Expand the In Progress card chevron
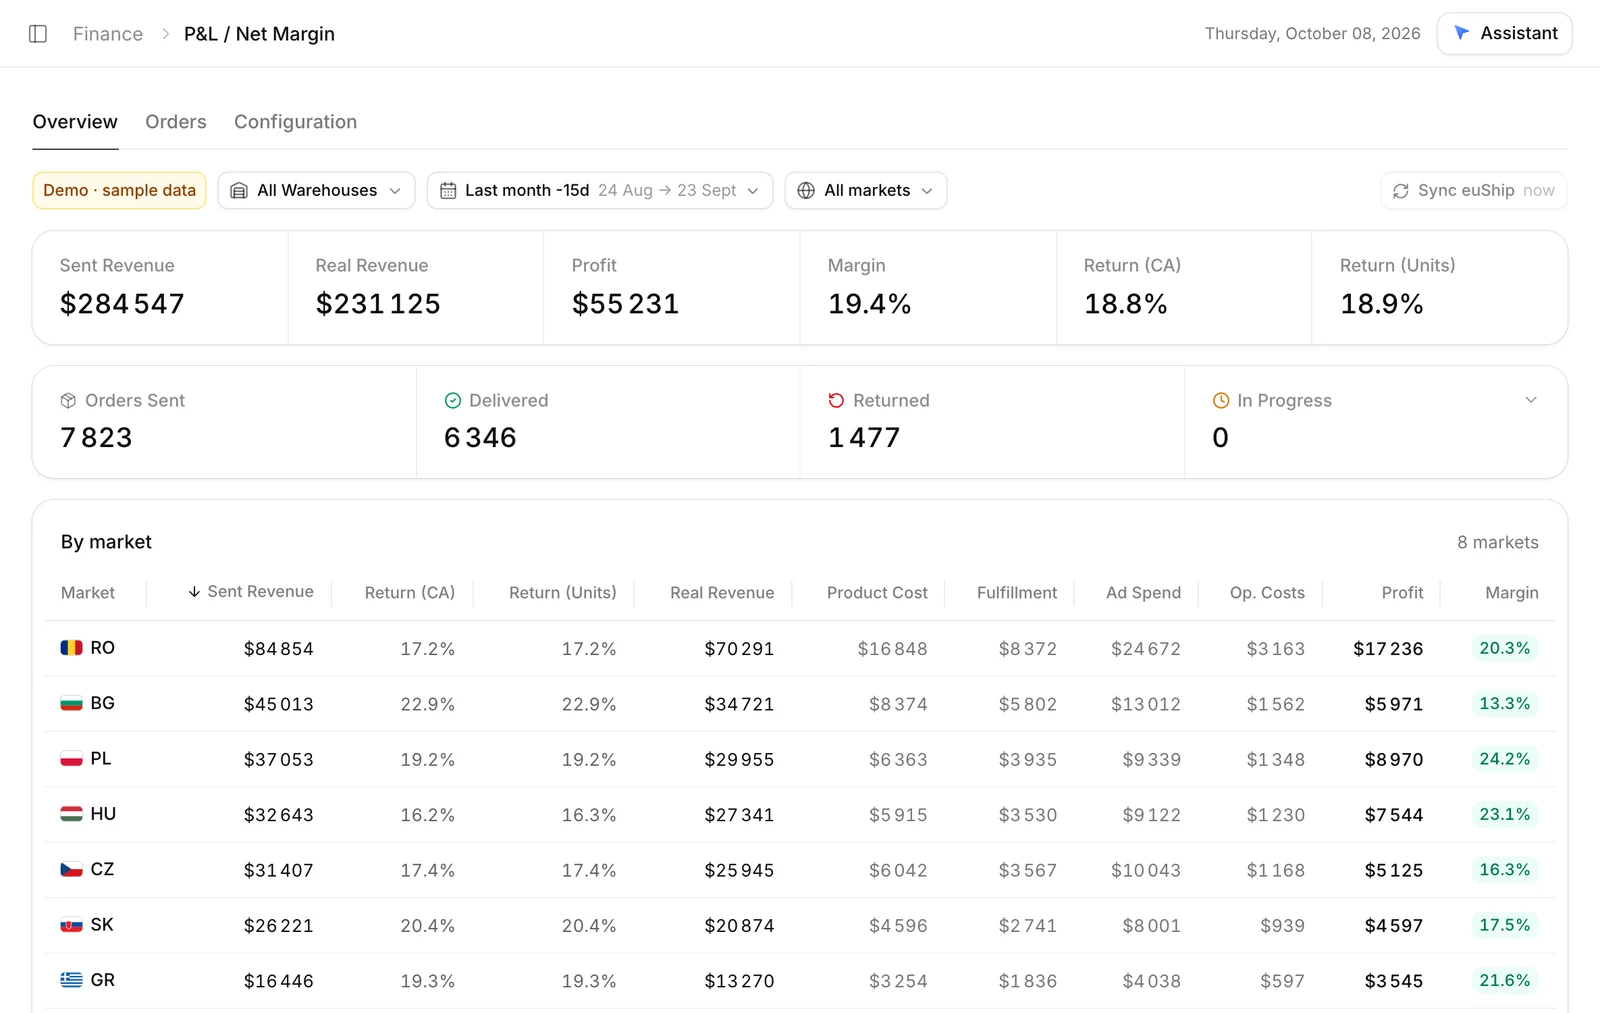1600x1013 pixels. (1531, 400)
